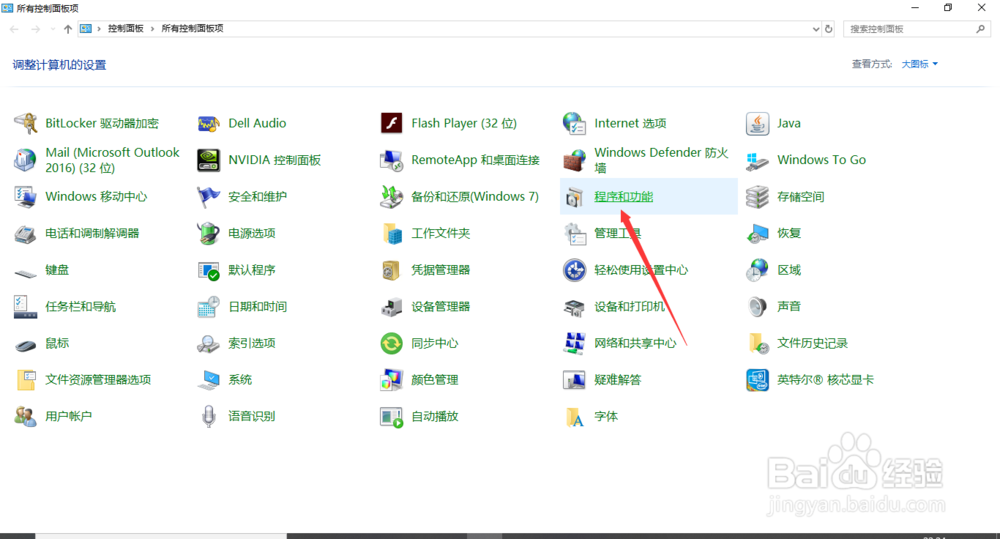1000x539 pixels.
Task: Click the 控制面板 breadcrumb segment
Action: (126, 29)
